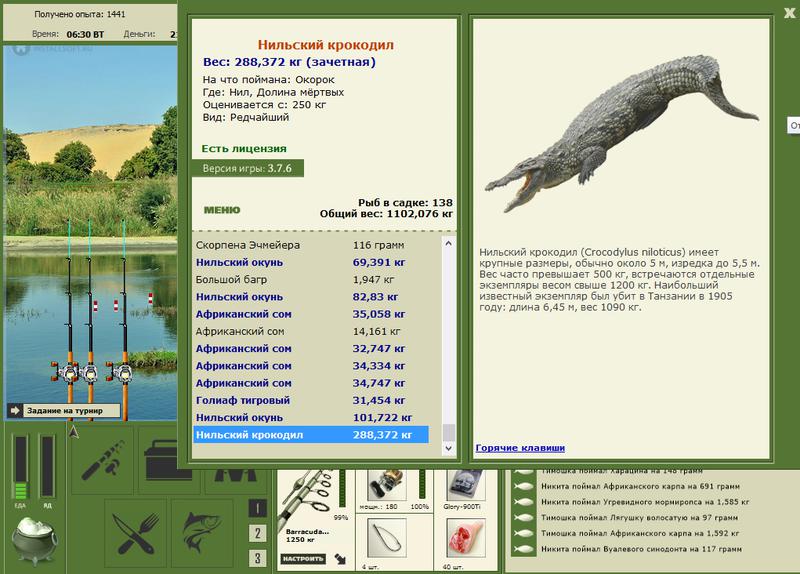Open the fish keepnet icon
The image size is (800, 574).
[x=202, y=534]
